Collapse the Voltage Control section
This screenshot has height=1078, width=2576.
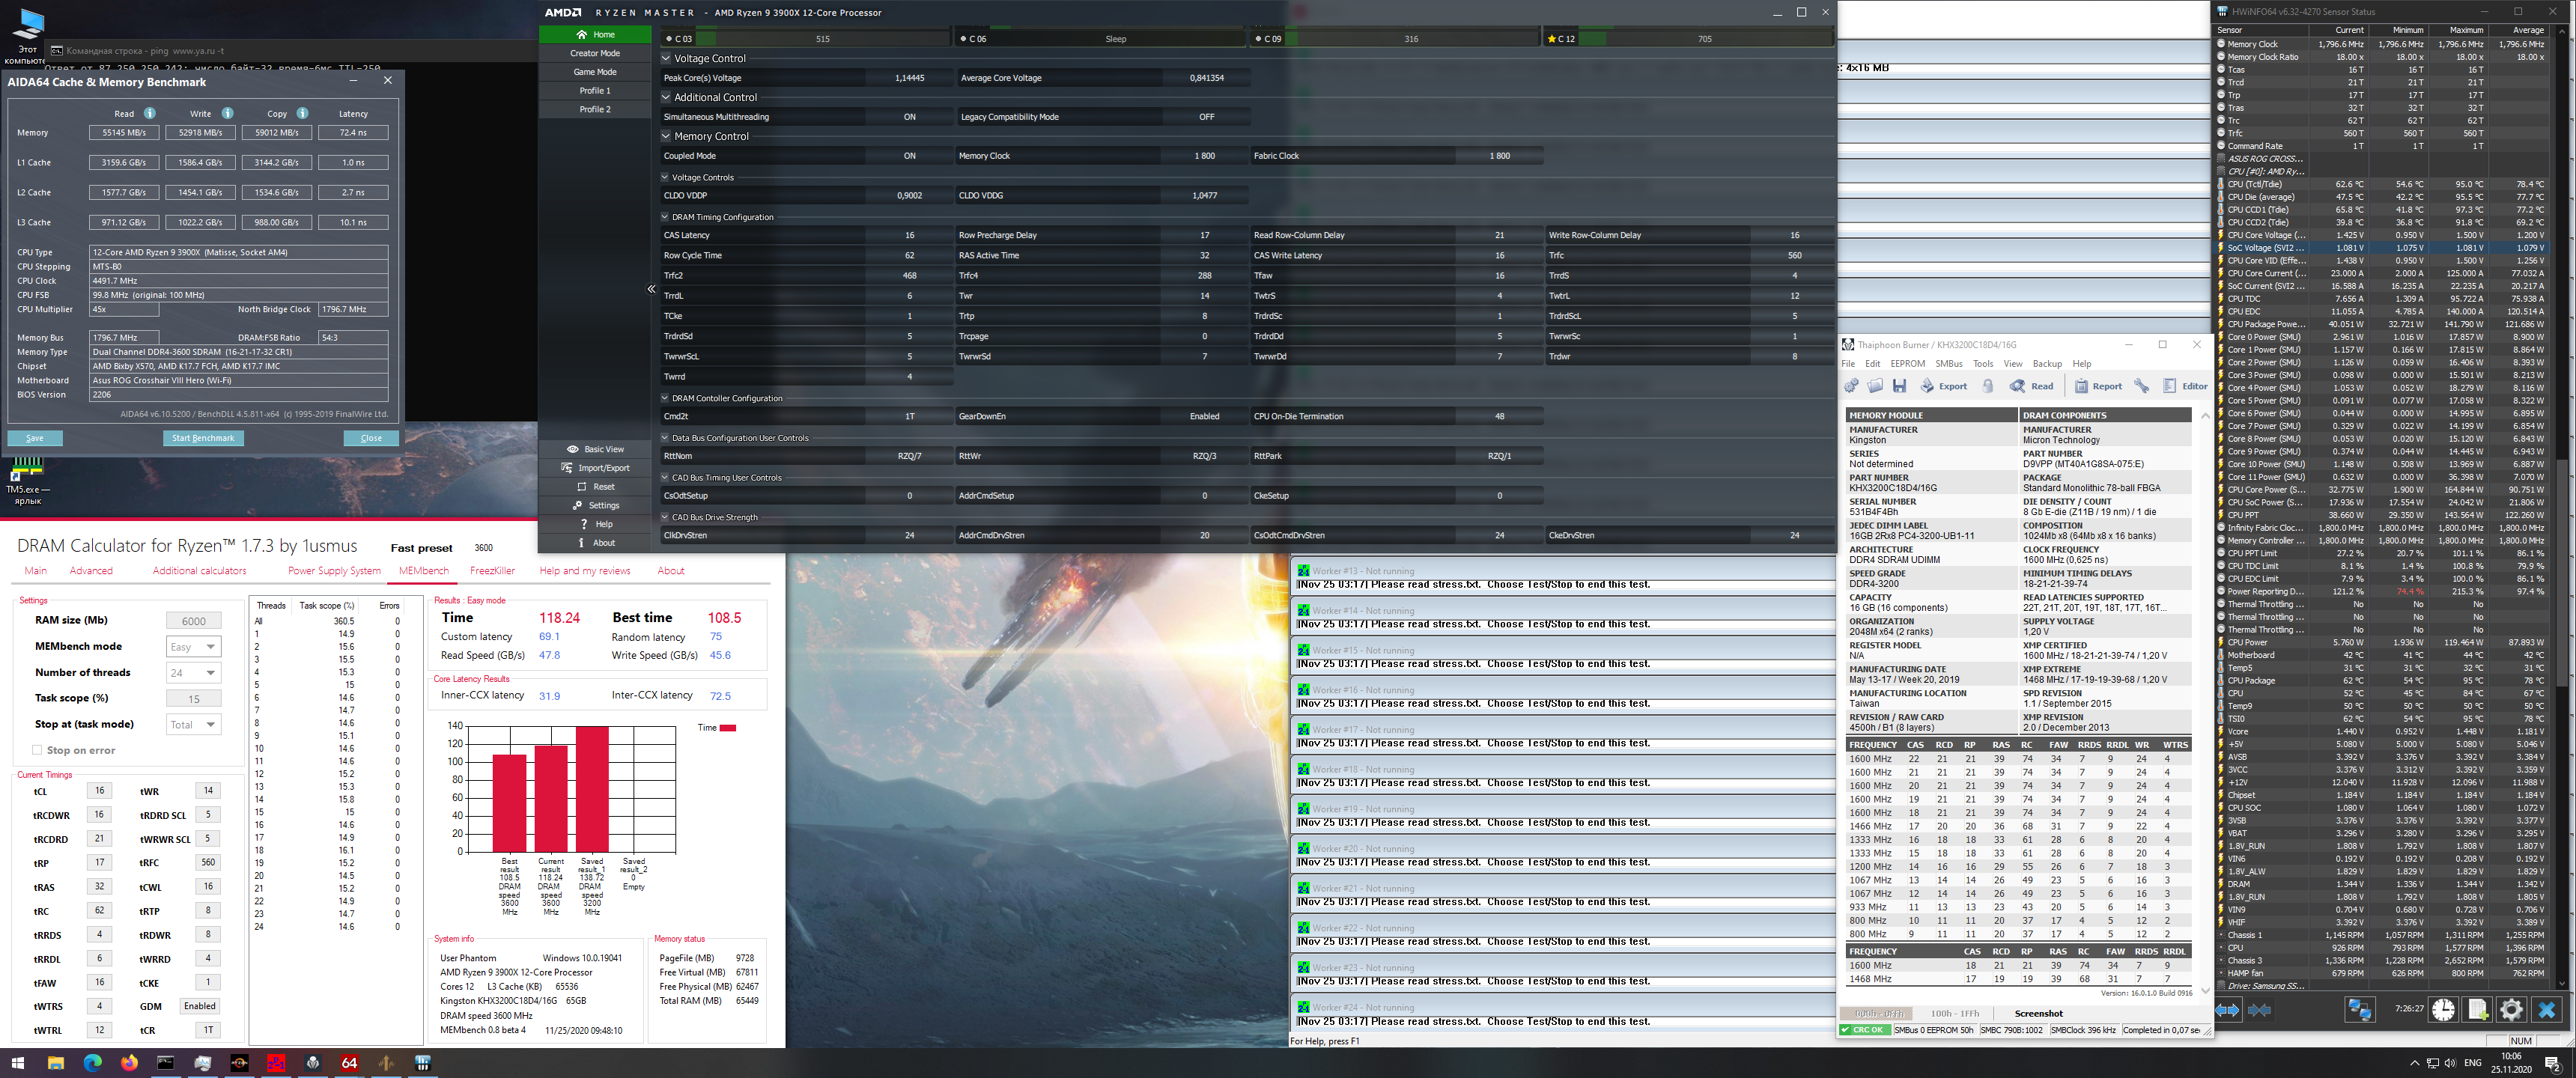click(667, 58)
